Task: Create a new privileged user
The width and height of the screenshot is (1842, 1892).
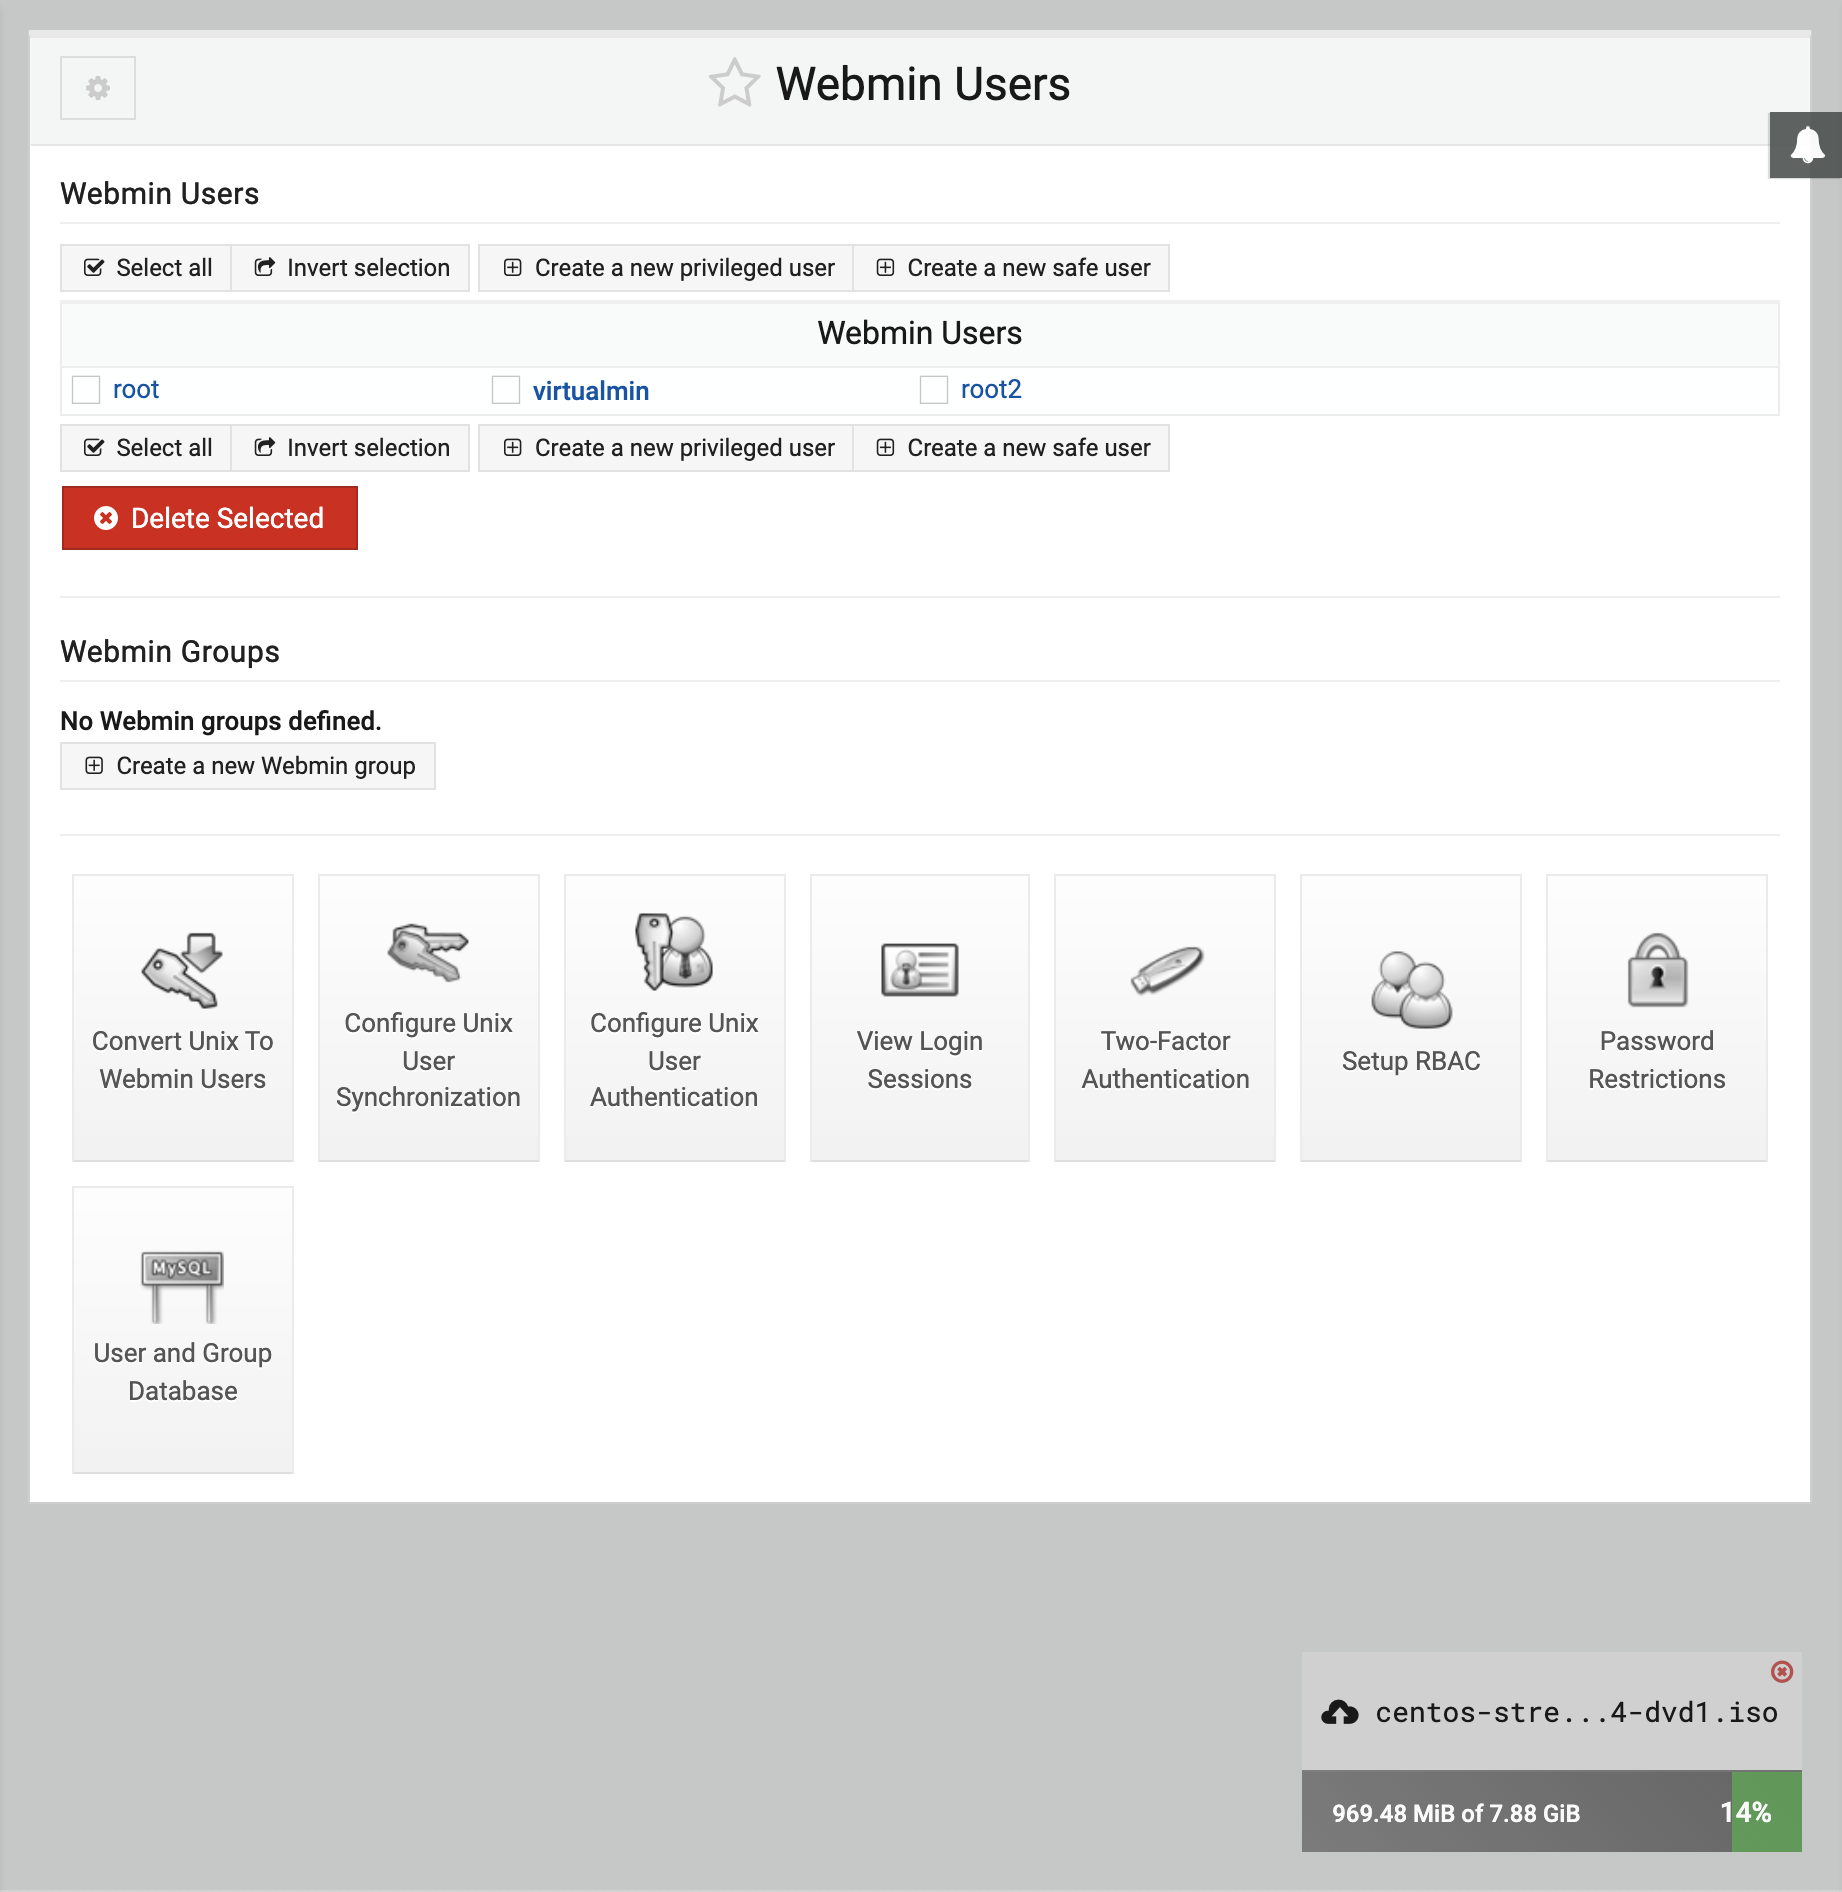Action: [x=664, y=267]
